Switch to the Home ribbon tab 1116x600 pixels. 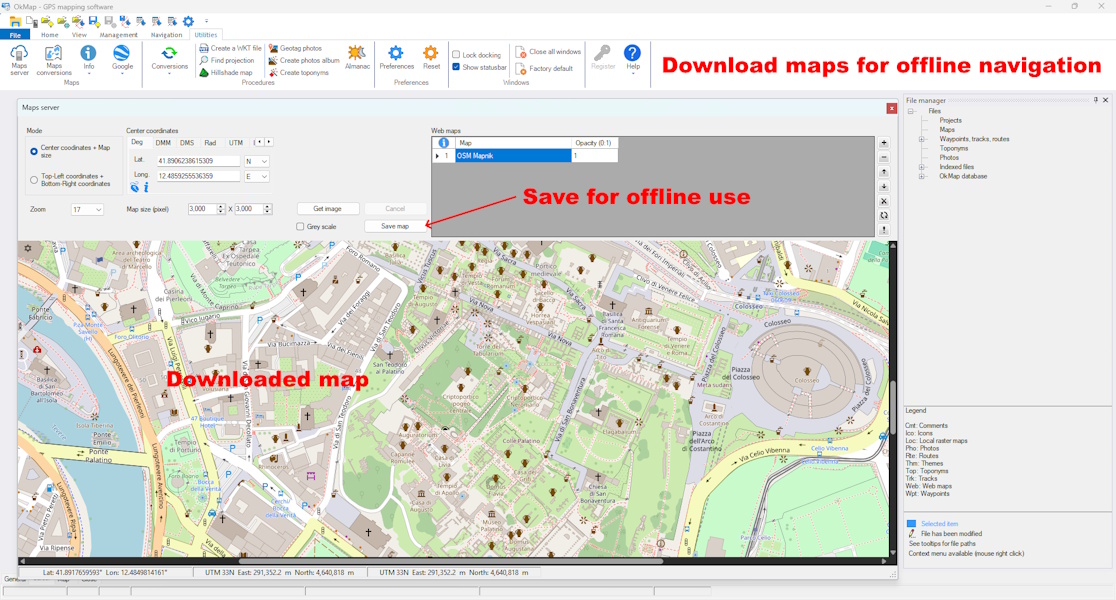50,35
